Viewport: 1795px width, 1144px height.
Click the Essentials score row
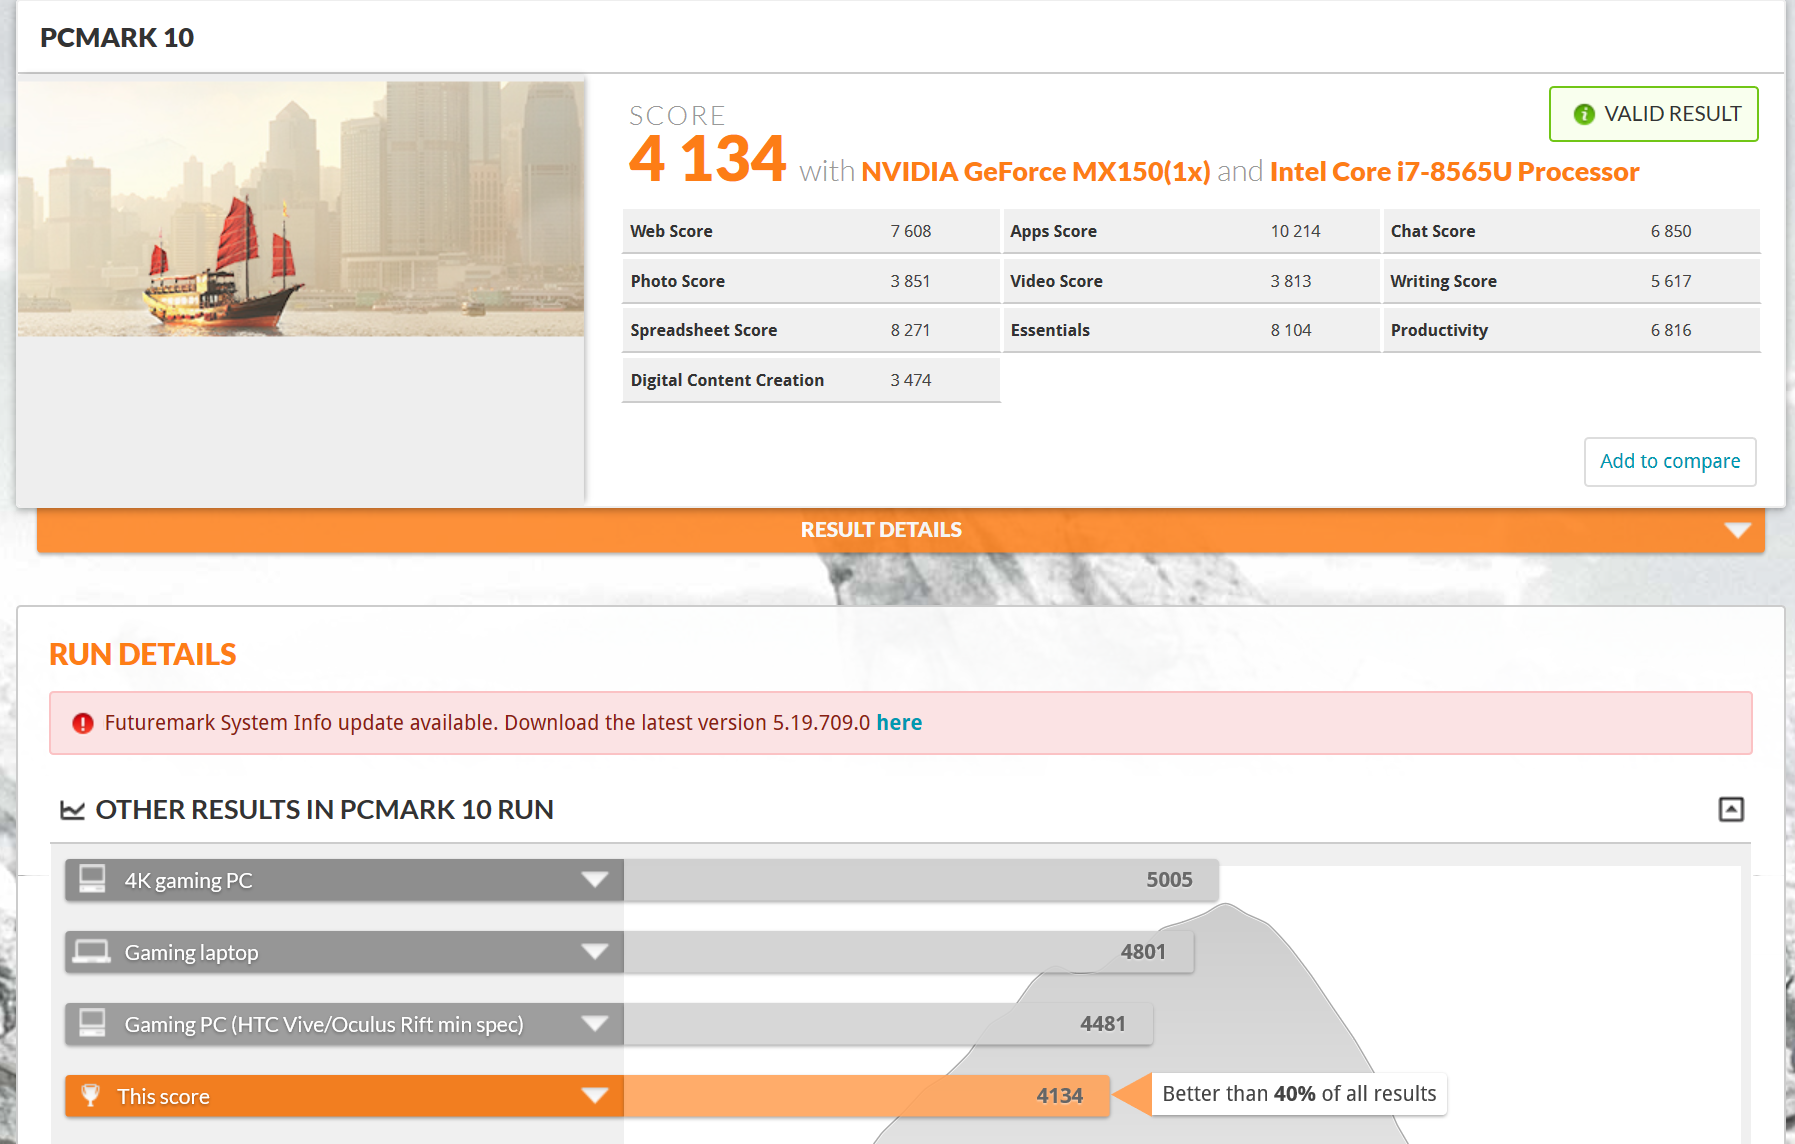pyautogui.click(x=1191, y=330)
